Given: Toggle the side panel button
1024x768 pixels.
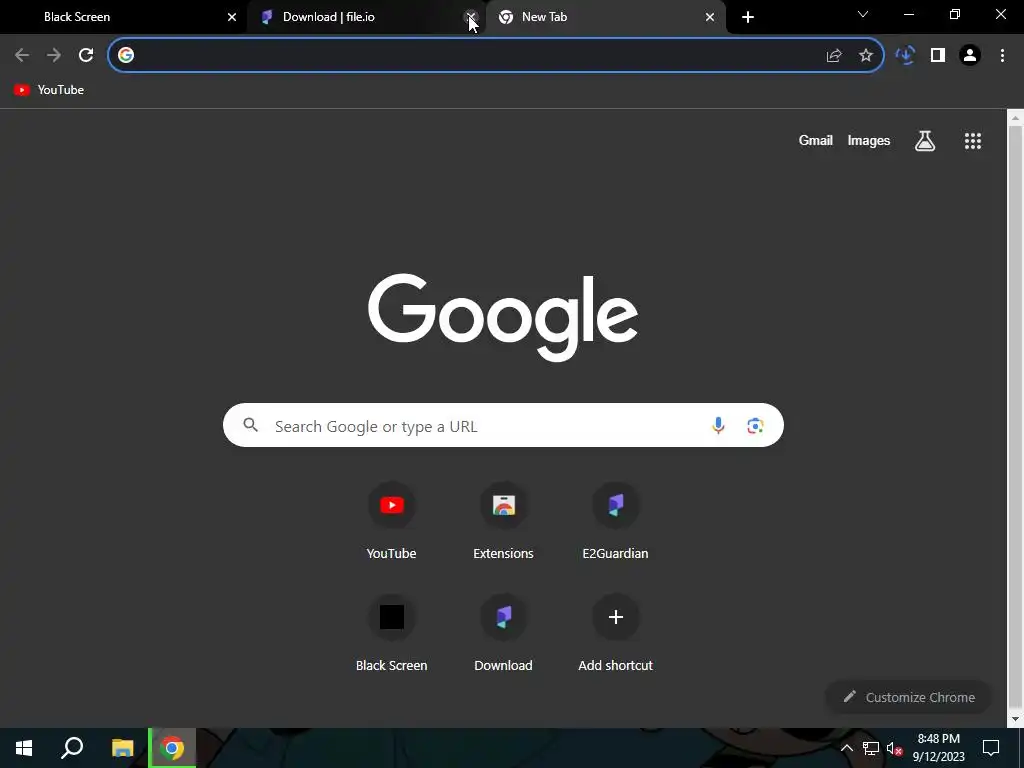Looking at the screenshot, I should (938, 56).
